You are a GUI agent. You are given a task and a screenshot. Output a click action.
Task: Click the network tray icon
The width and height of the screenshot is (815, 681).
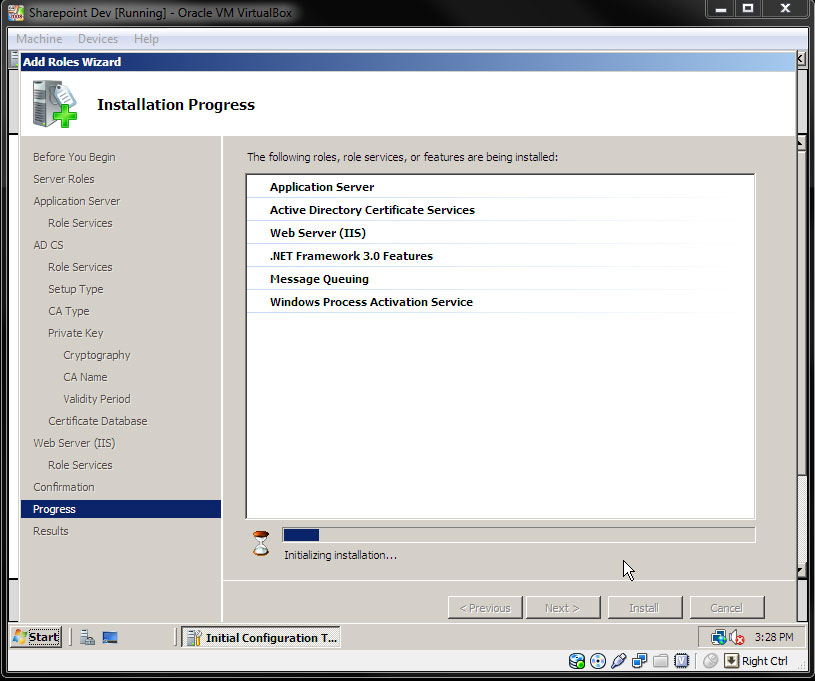point(719,637)
